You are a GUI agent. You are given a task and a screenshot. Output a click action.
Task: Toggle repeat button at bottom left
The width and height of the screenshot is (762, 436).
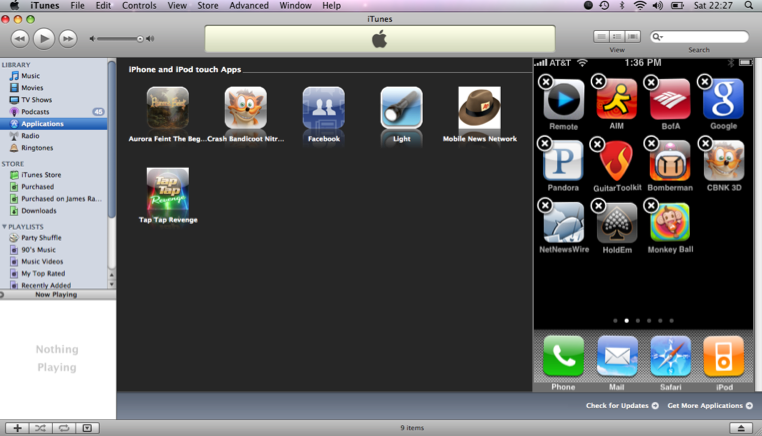[x=64, y=428]
